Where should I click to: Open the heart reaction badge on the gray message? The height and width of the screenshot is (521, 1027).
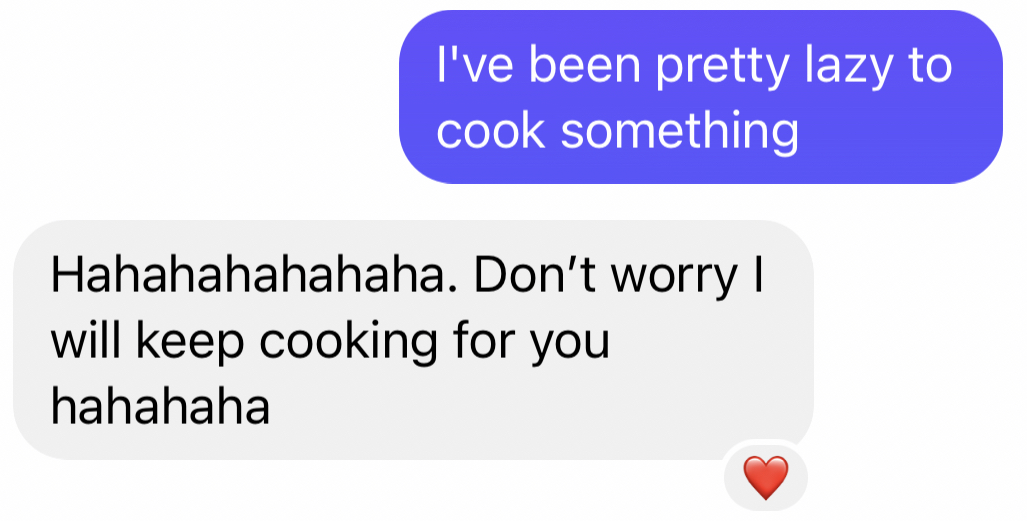tap(766, 477)
